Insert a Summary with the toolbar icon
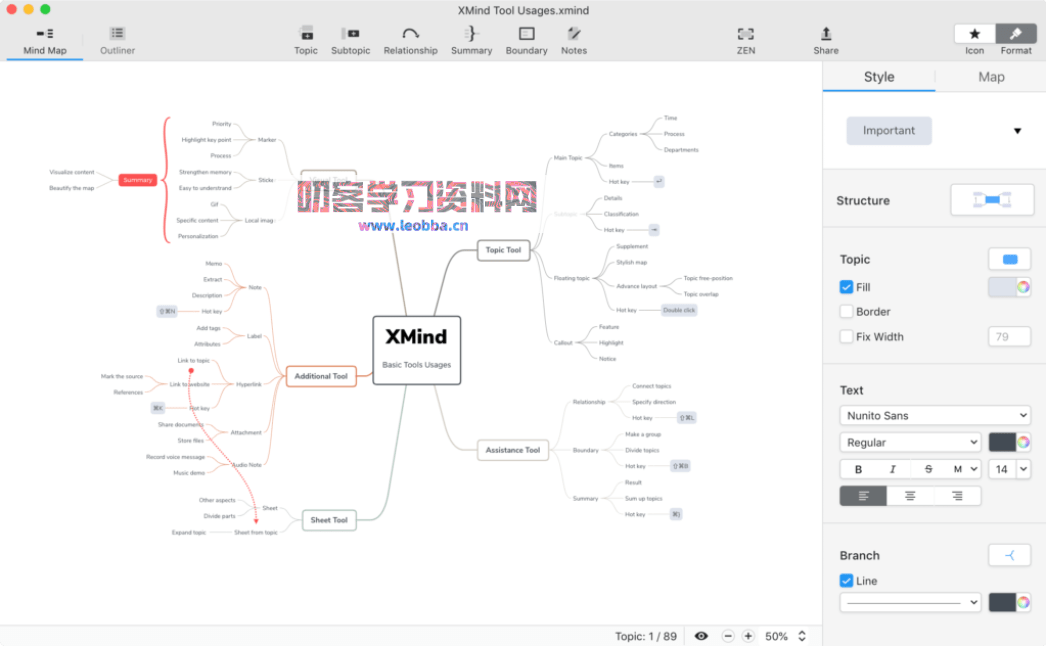 coord(471,37)
